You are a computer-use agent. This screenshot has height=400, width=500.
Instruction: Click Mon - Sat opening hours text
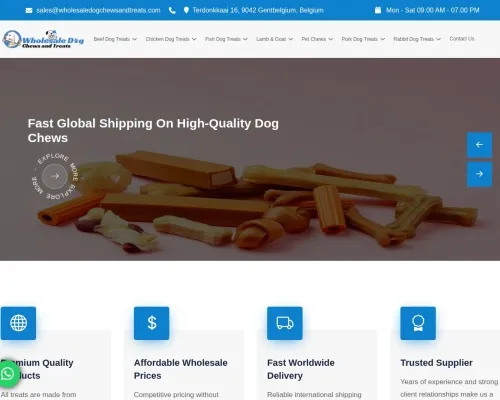(x=433, y=10)
